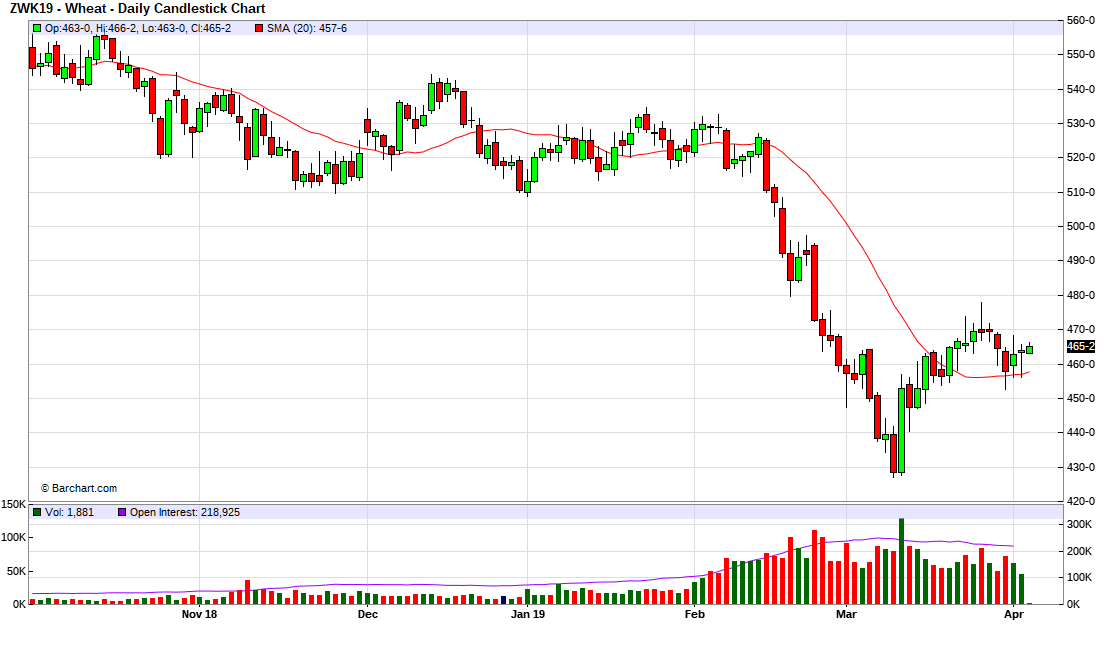Select the Nov 18 date axis label
Viewport: 1105px width, 645px height.
coord(200,614)
